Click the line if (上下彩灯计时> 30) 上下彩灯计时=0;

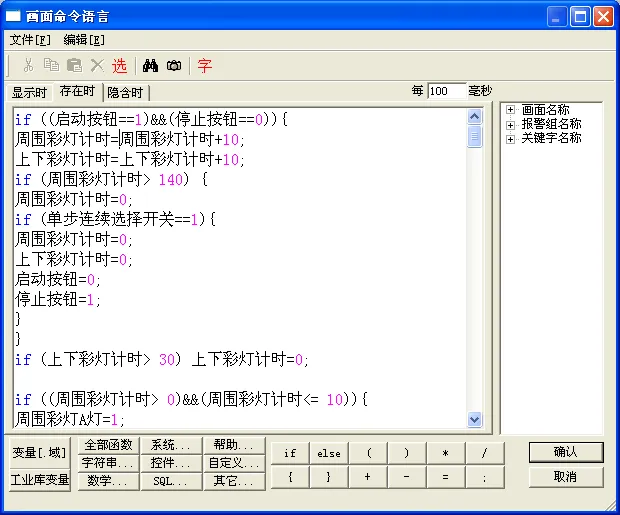pyautogui.click(x=161, y=360)
